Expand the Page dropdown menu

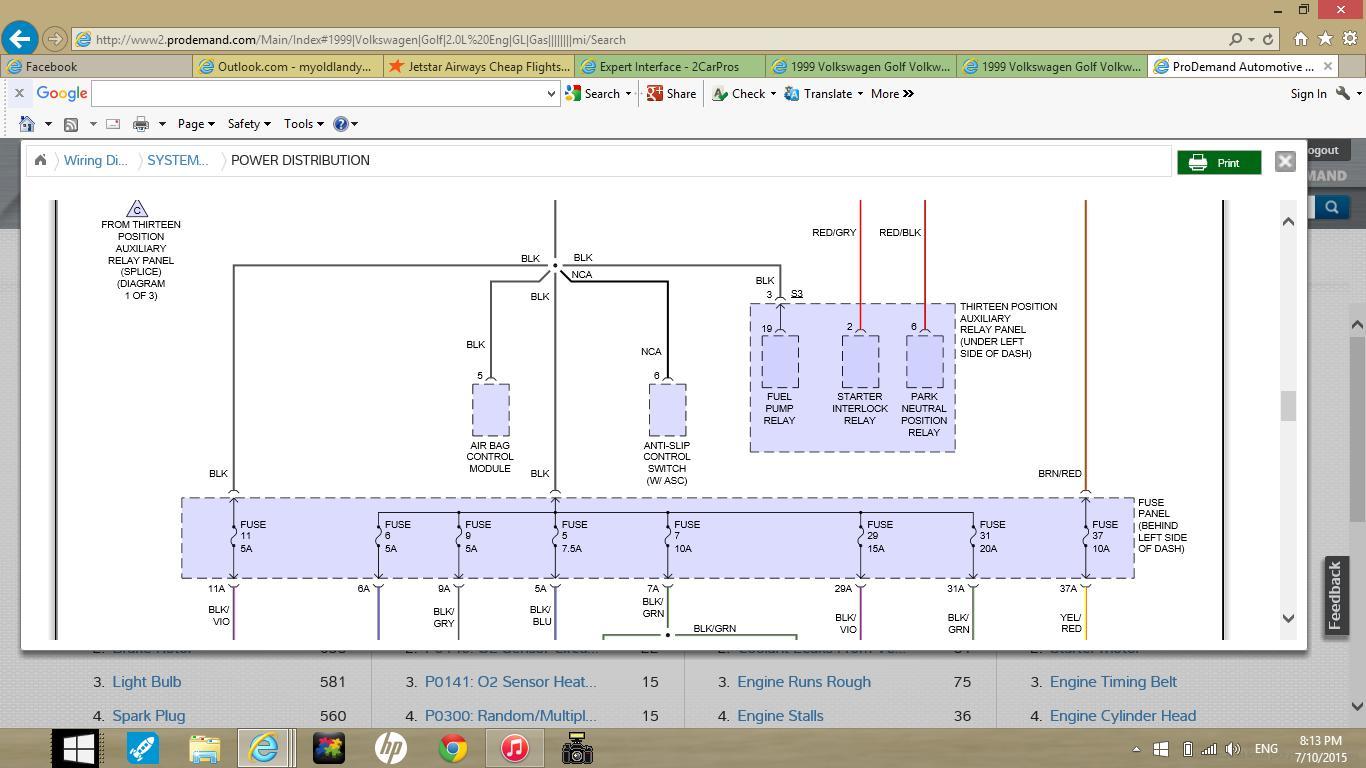(196, 124)
